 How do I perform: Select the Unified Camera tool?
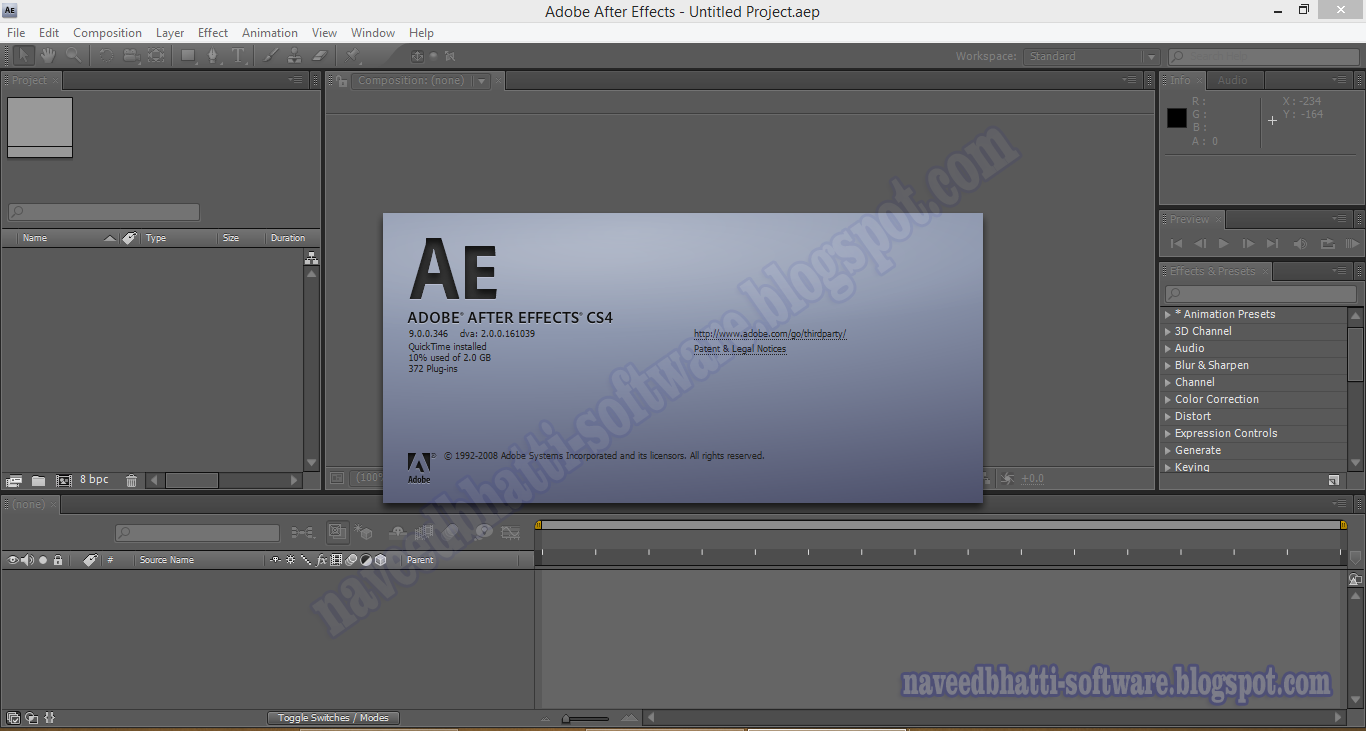(x=131, y=56)
